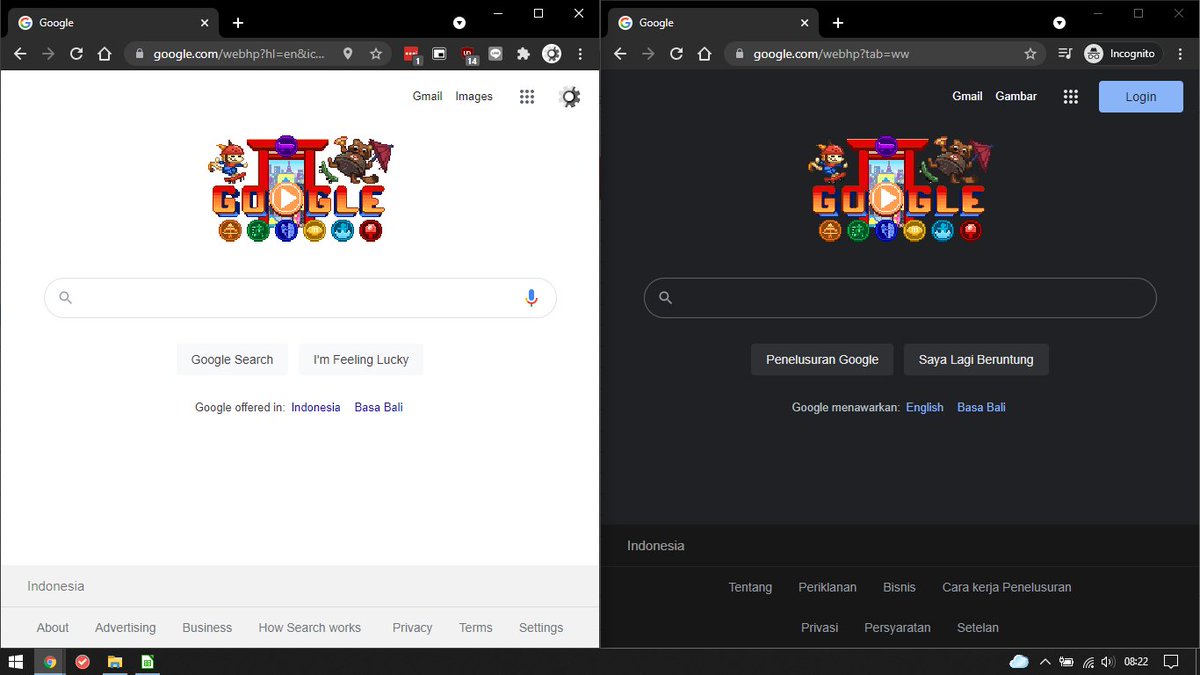Open Google apps grid in left window
Image resolution: width=1200 pixels, height=675 pixels.
pyautogui.click(x=527, y=97)
